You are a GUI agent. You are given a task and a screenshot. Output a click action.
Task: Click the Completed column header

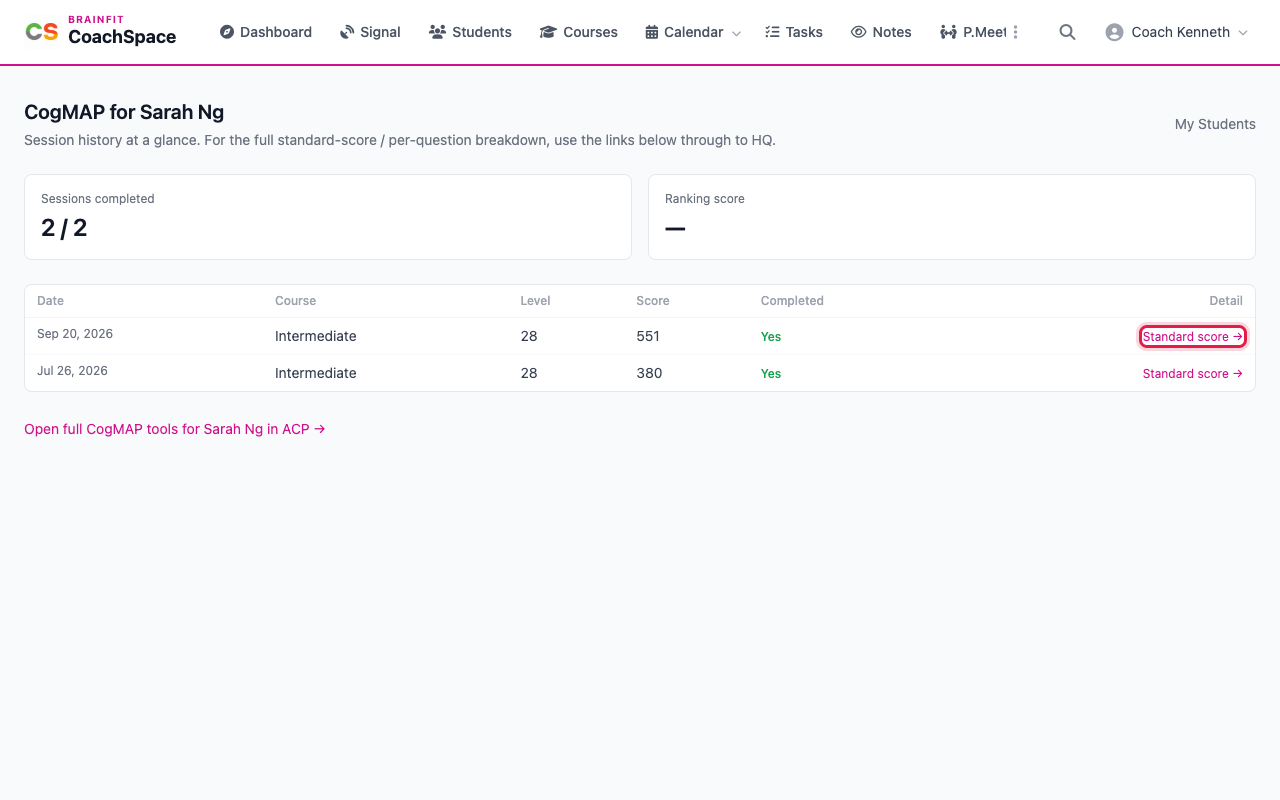click(792, 301)
